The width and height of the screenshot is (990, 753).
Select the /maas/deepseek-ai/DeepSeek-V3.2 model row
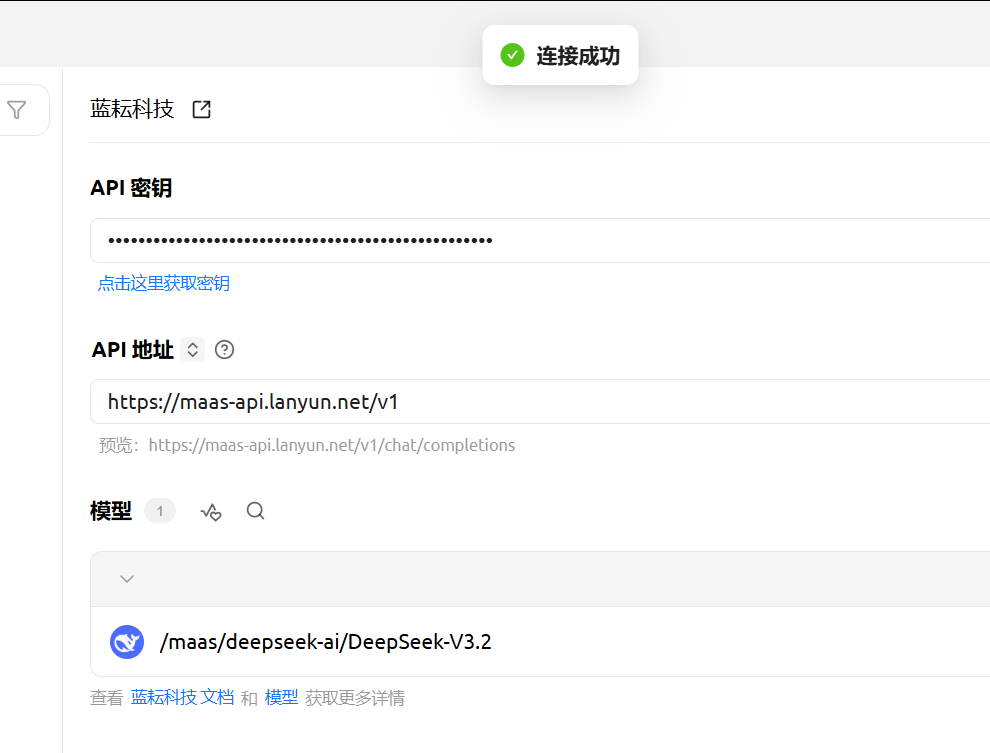click(x=540, y=642)
